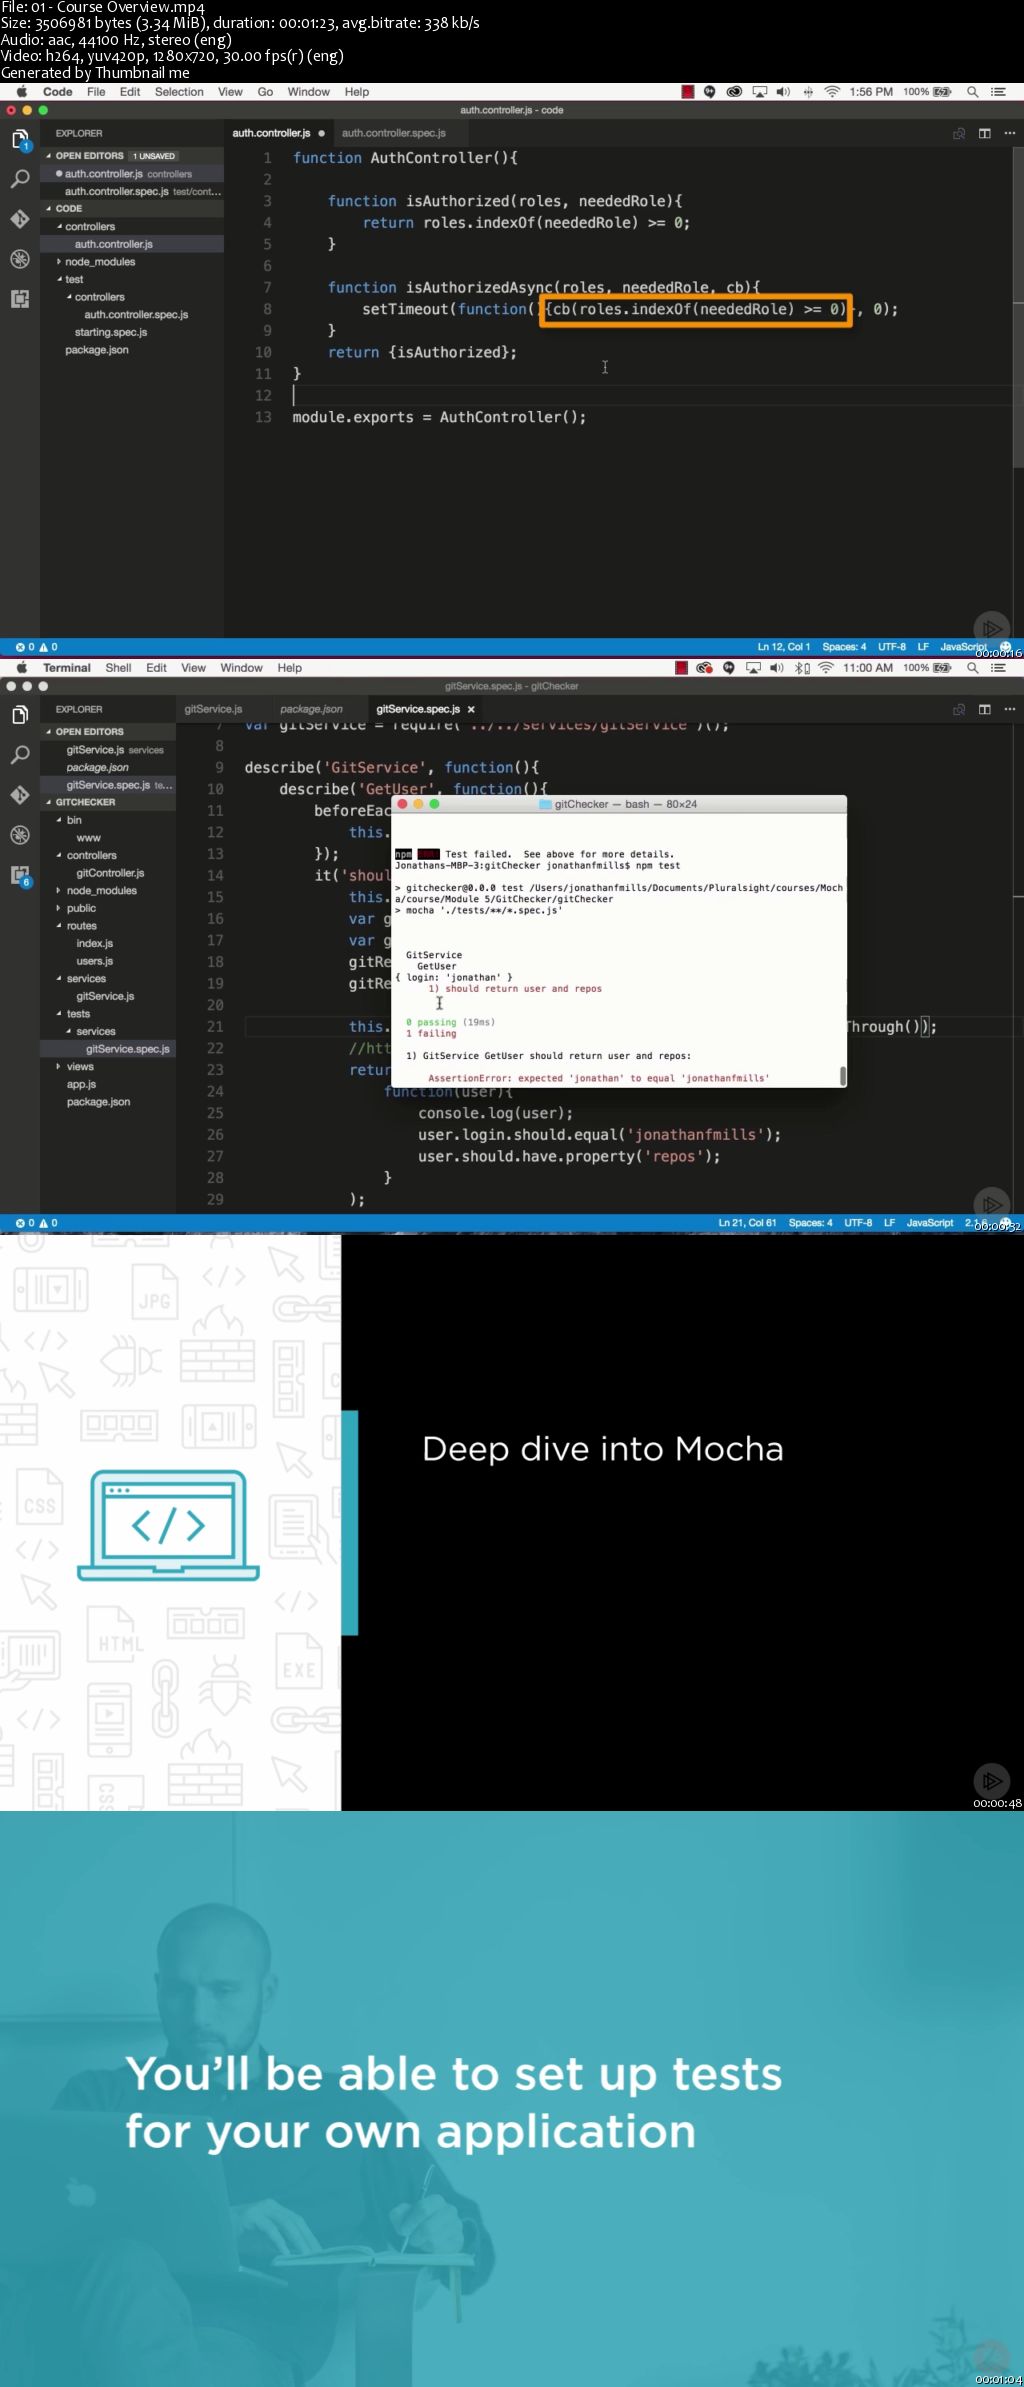
Task: Select gitService.spec.js in gitChecker OPEN EDITORS list
Action: pyautogui.click(x=108, y=785)
